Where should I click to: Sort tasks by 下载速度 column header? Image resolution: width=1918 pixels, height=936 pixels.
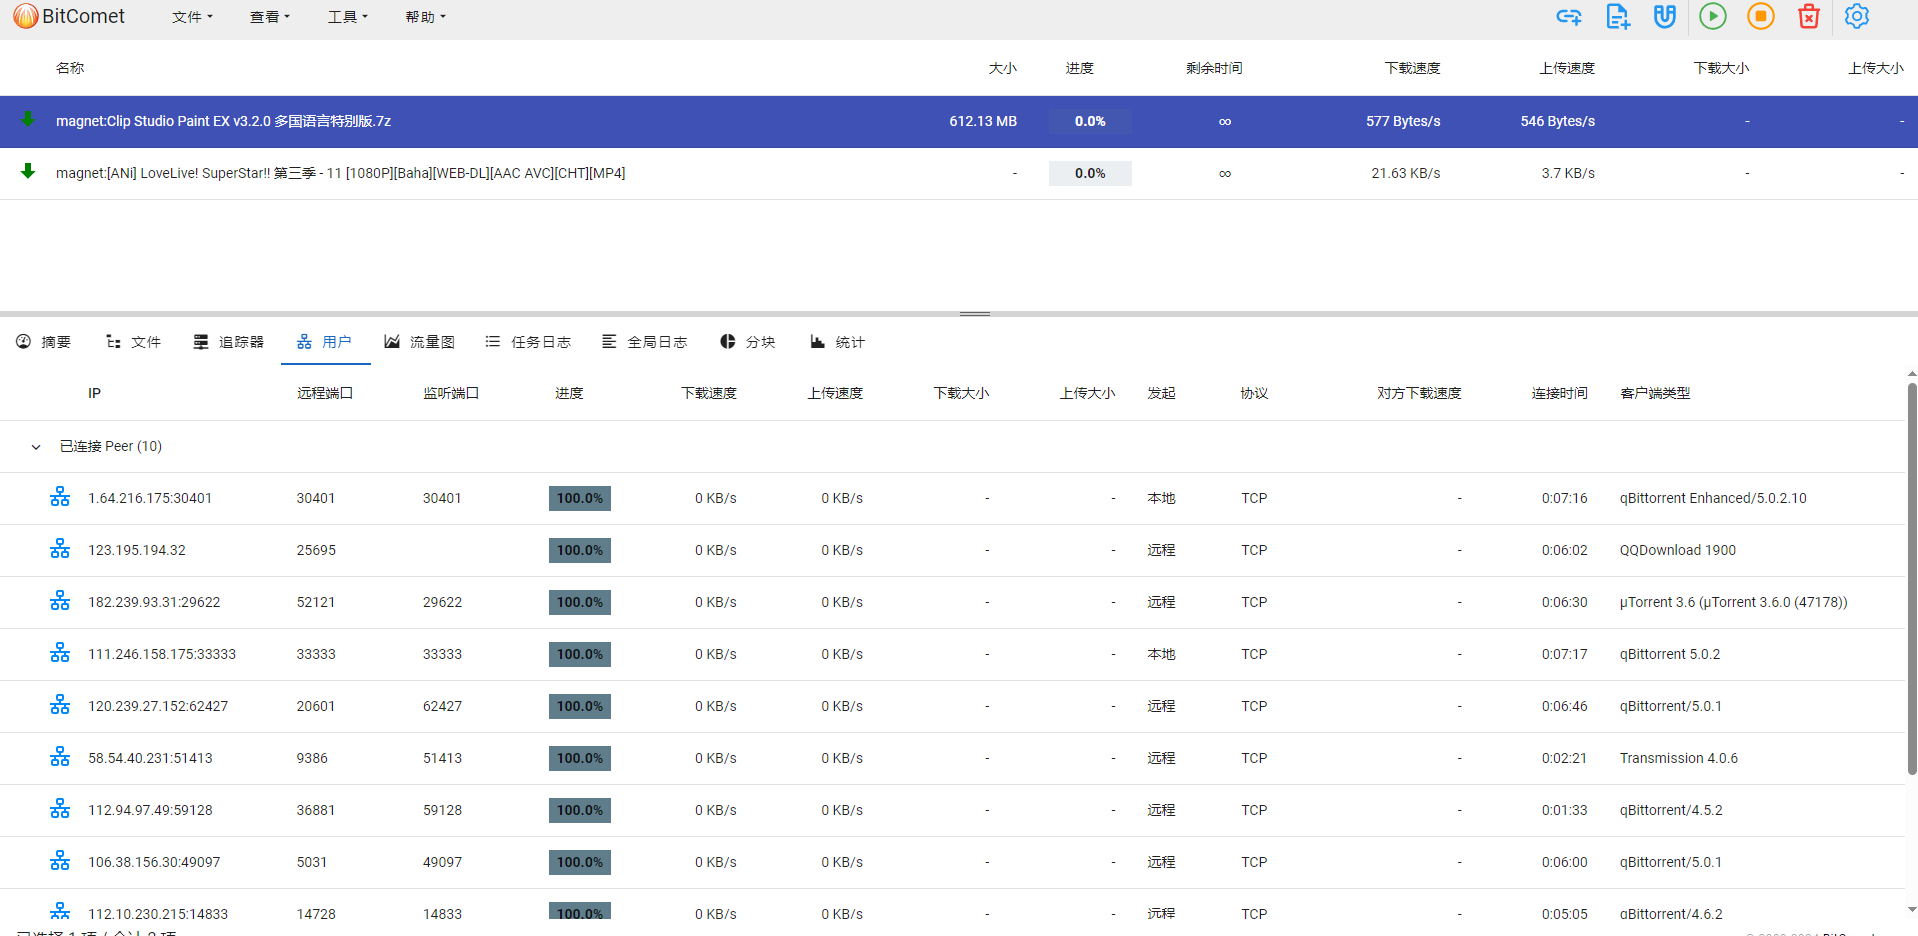coord(1412,68)
